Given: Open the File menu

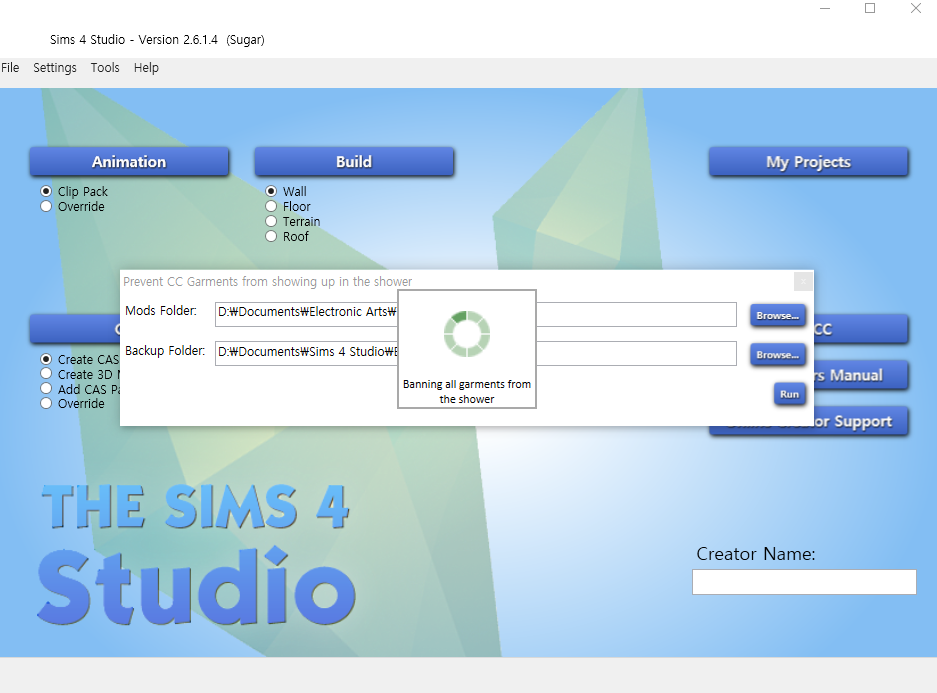Looking at the screenshot, I should click(x=10, y=68).
